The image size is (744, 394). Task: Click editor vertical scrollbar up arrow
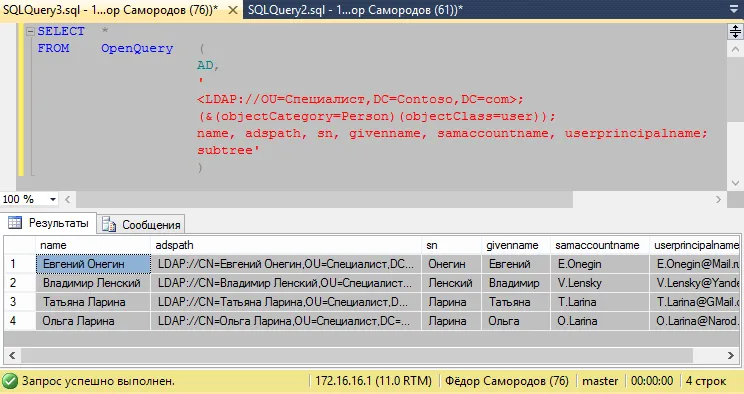coord(735,49)
